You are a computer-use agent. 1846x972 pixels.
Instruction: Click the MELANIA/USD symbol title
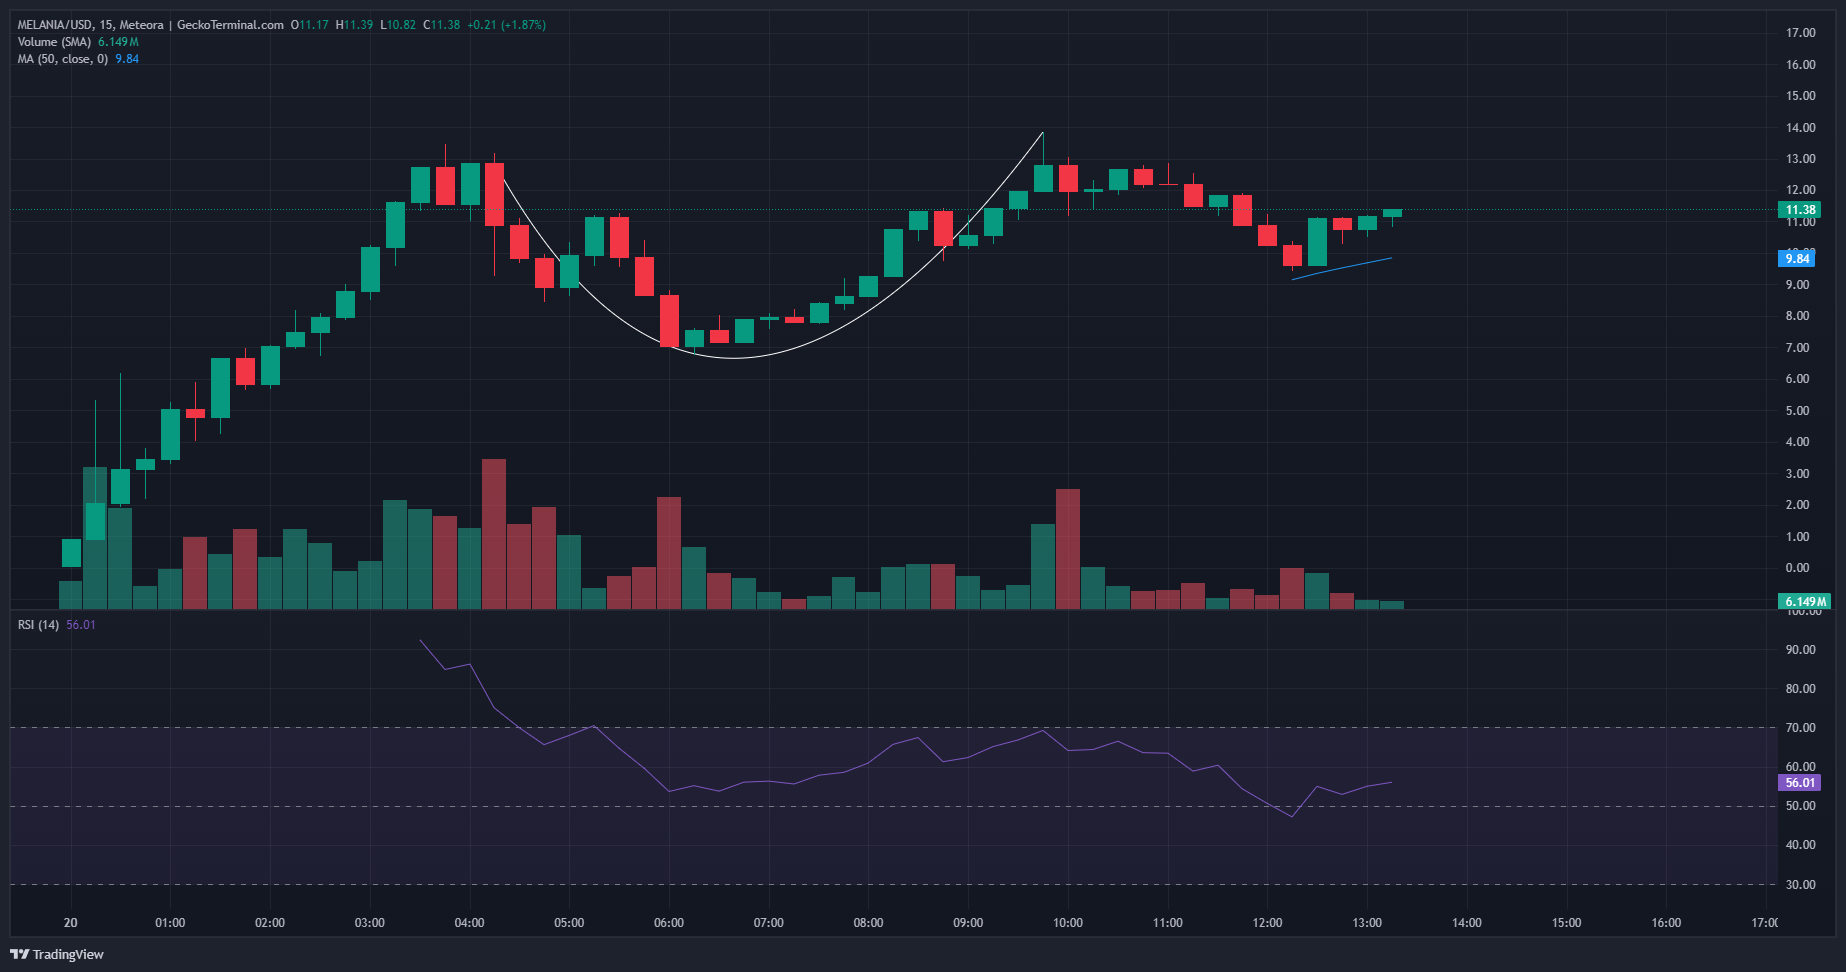coord(55,25)
